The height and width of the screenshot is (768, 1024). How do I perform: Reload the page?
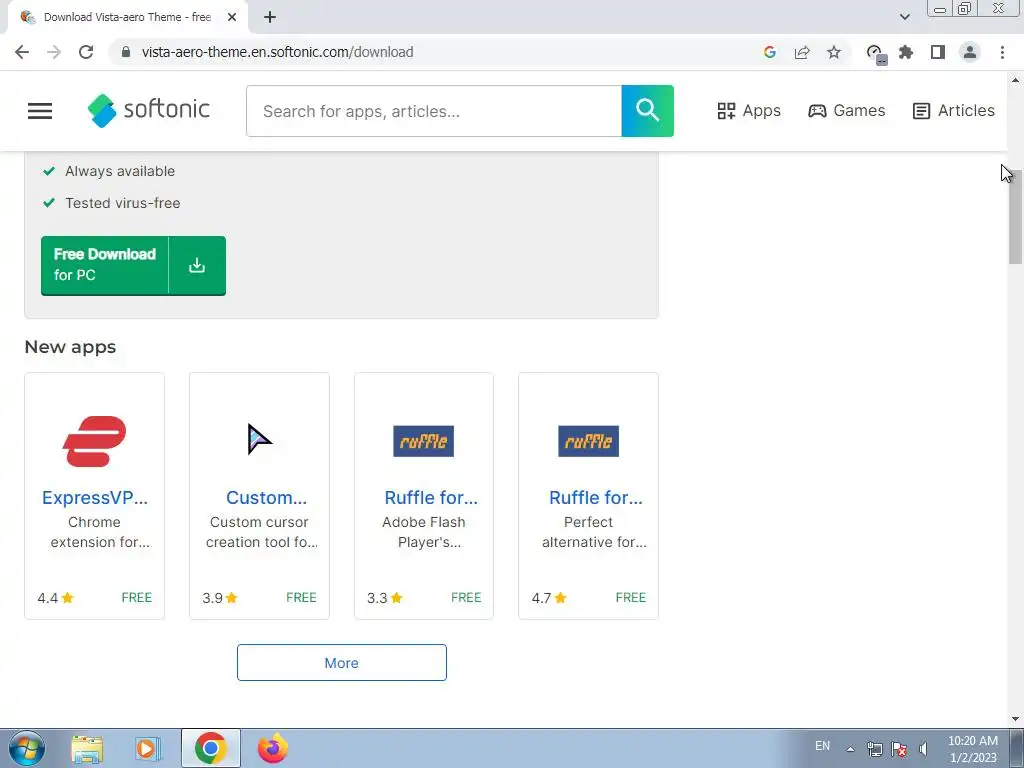[86, 52]
